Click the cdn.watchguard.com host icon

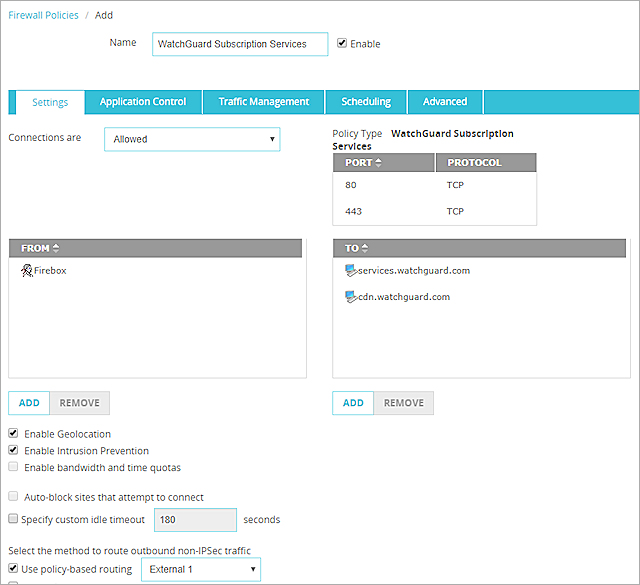point(350,296)
